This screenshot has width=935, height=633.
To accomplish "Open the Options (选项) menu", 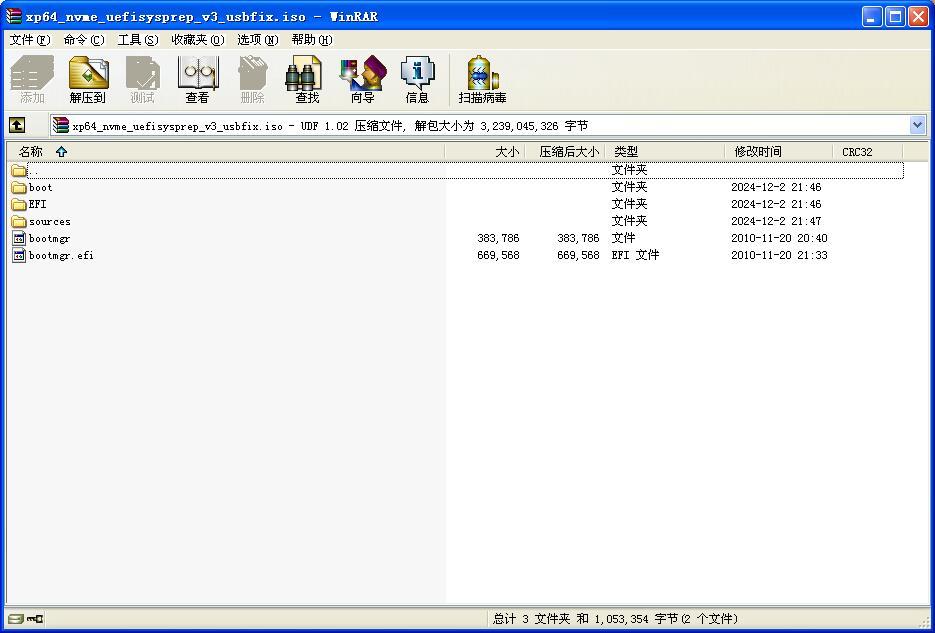I will tap(258, 40).
